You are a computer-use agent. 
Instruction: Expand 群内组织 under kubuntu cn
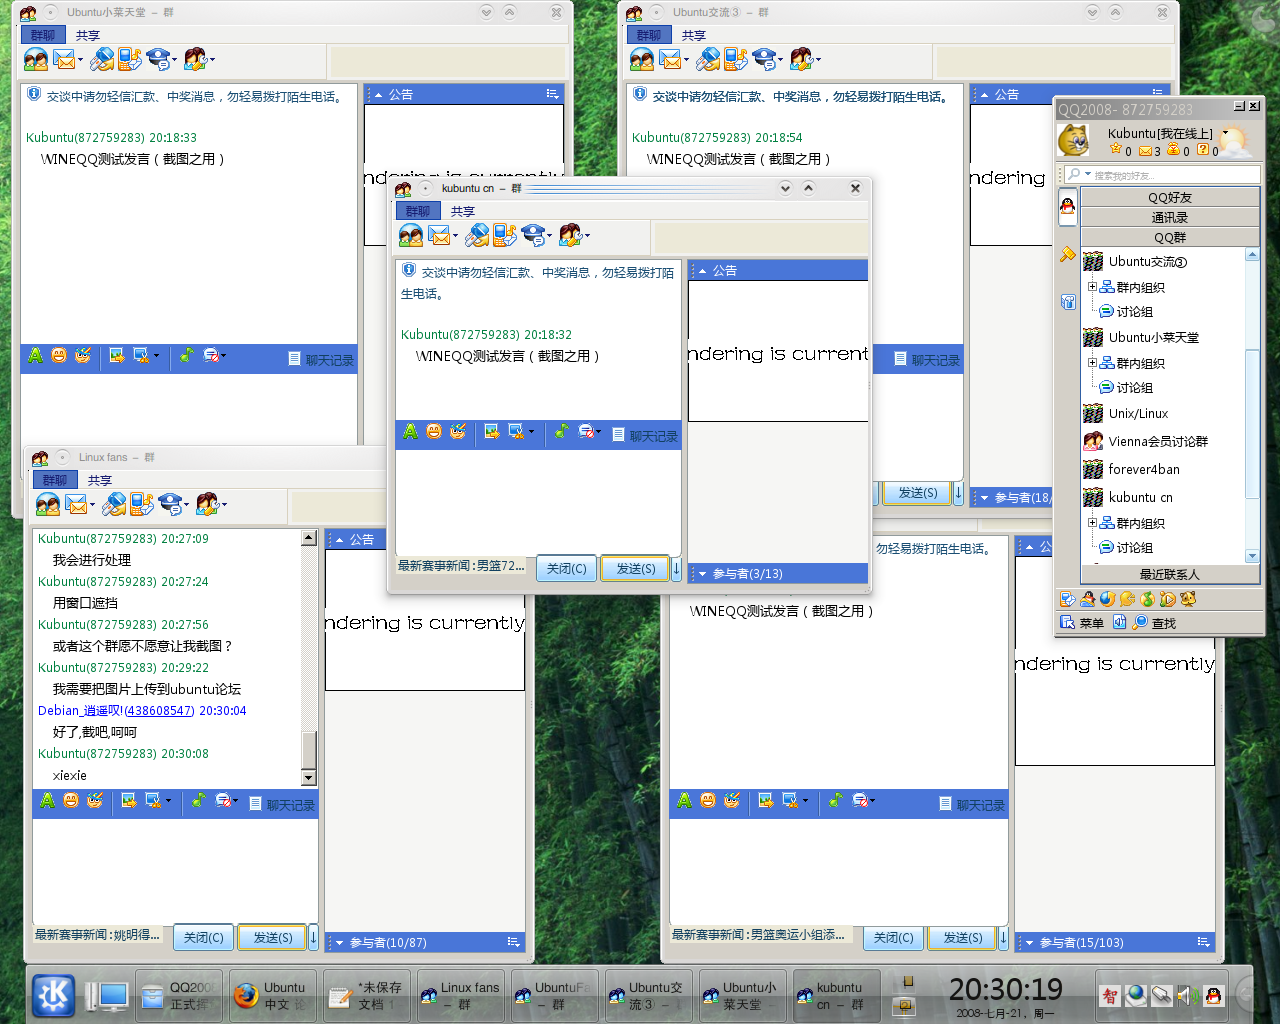[x=1093, y=523]
